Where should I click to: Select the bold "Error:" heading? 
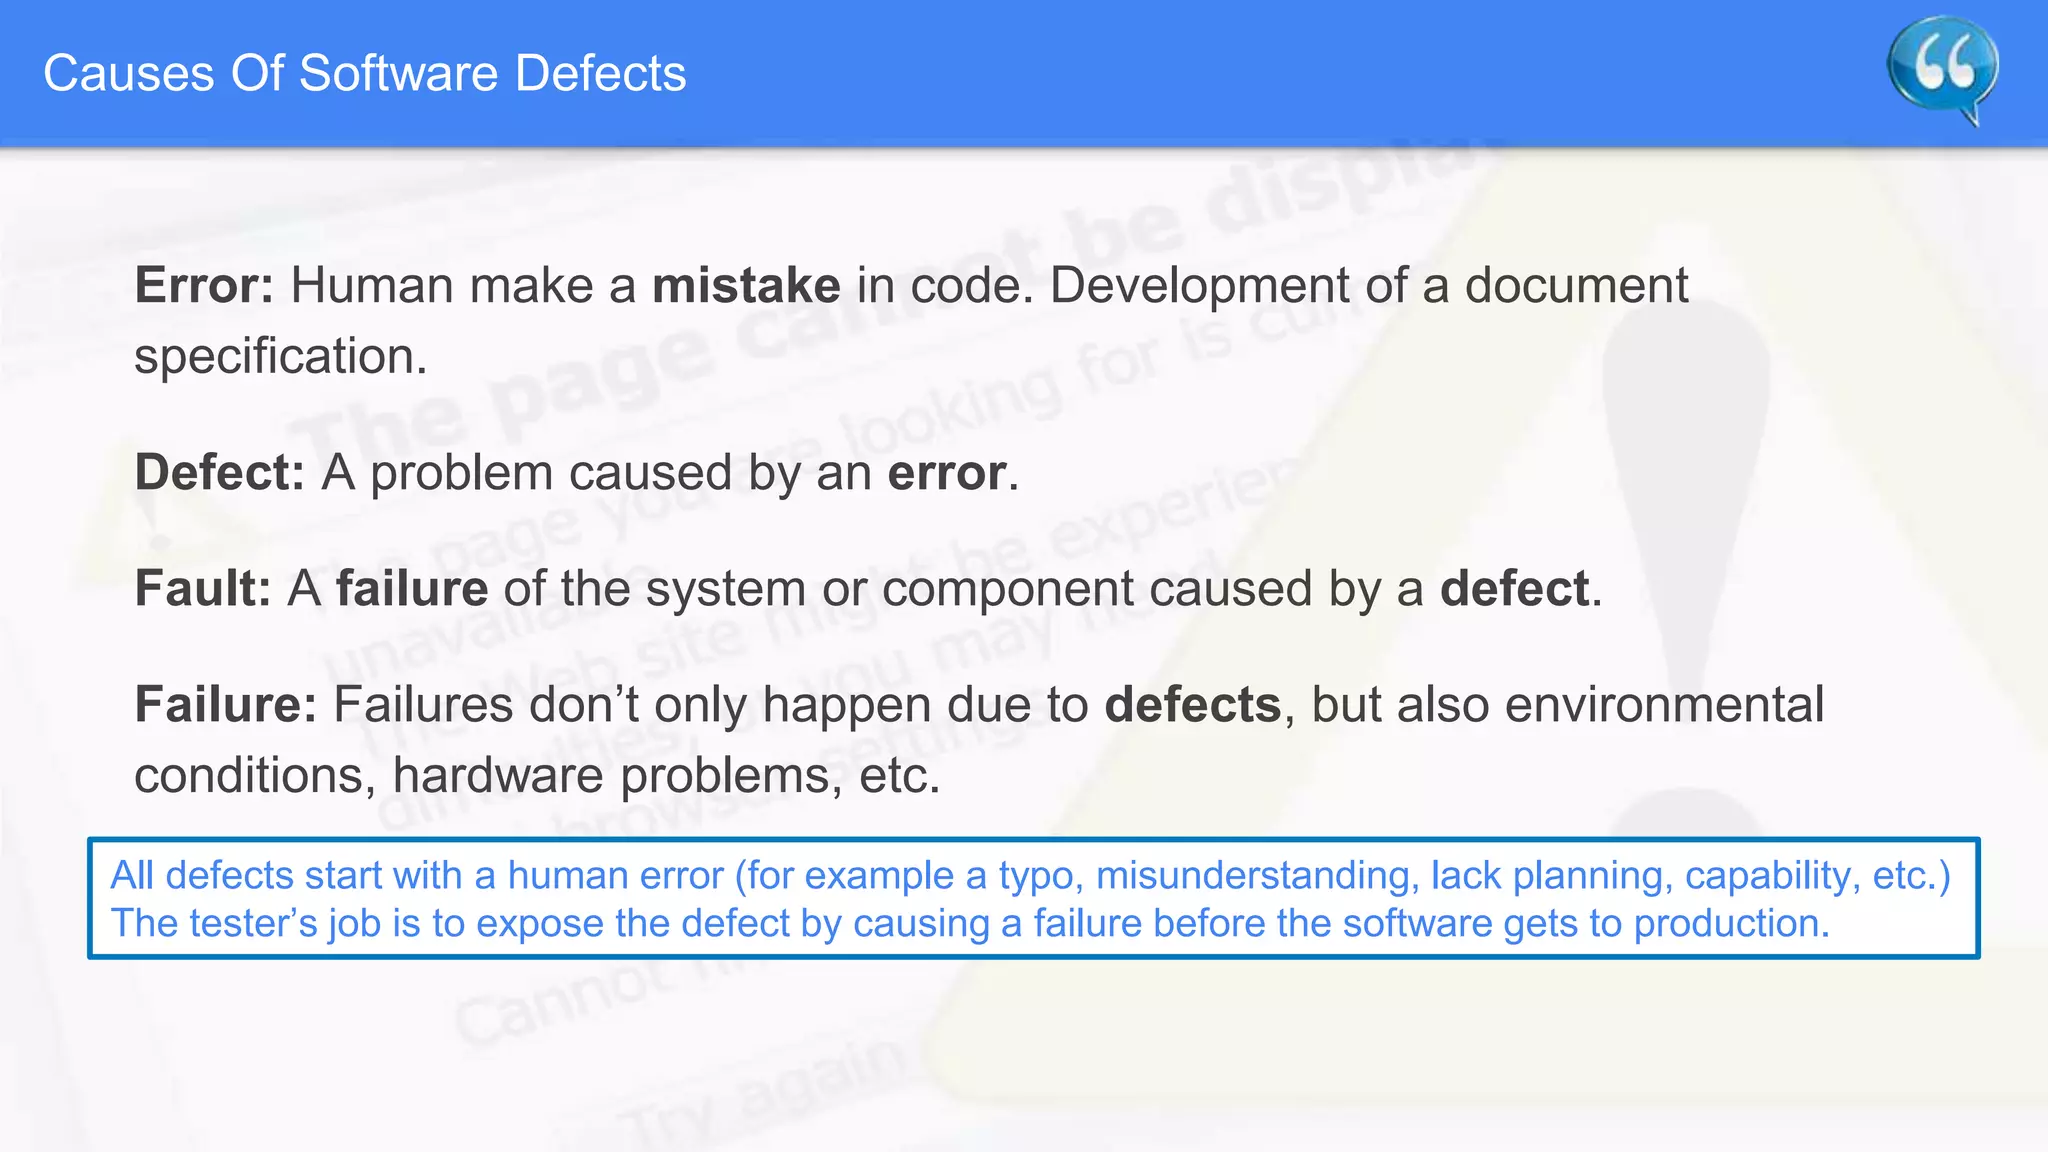(204, 286)
